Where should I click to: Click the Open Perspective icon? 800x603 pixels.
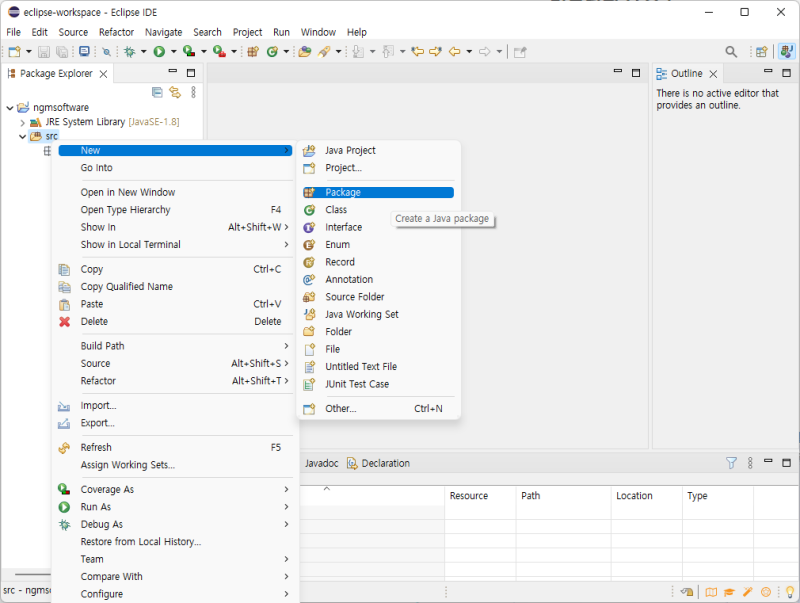[762, 52]
